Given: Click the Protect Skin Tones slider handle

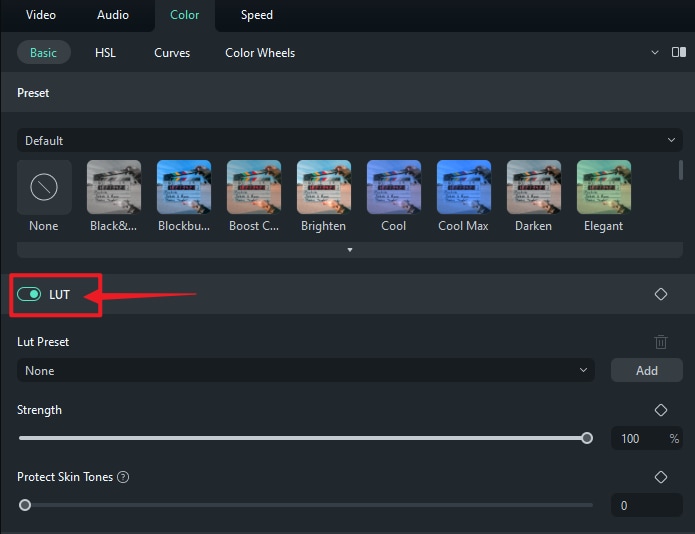Looking at the screenshot, I should 25,505.
